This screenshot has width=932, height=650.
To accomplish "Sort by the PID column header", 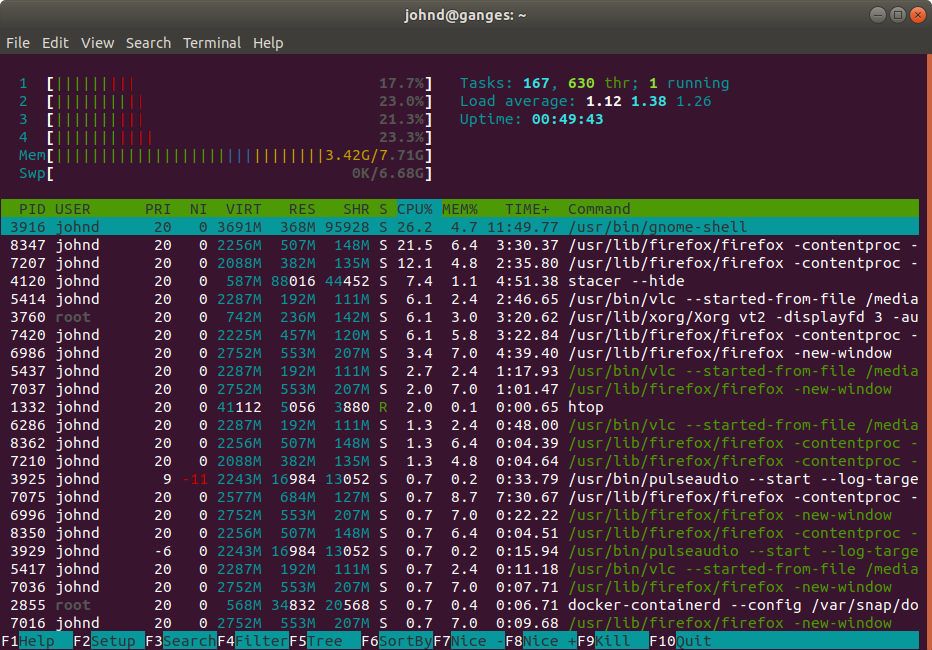I will click(x=32, y=209).
